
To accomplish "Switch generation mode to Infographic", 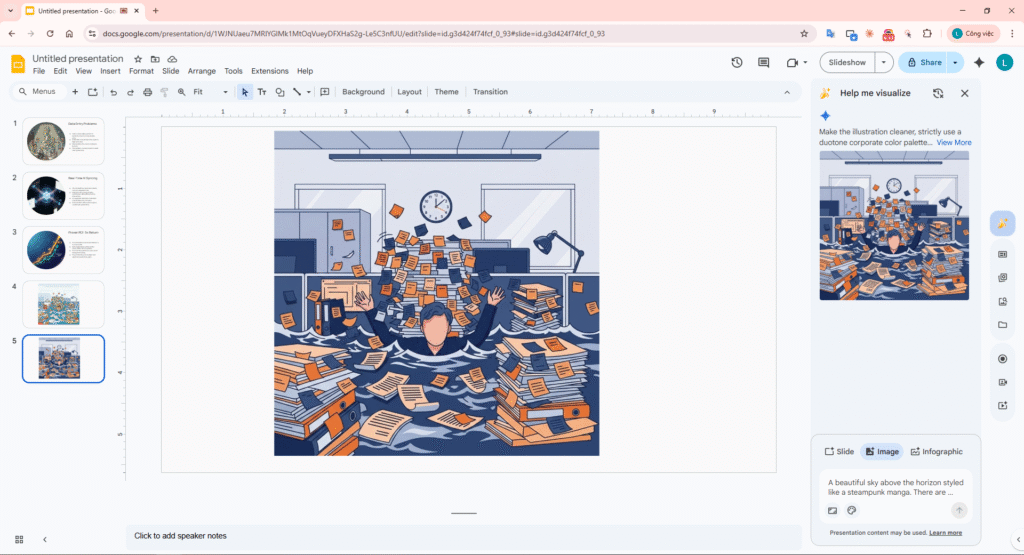I will [936, 452].
